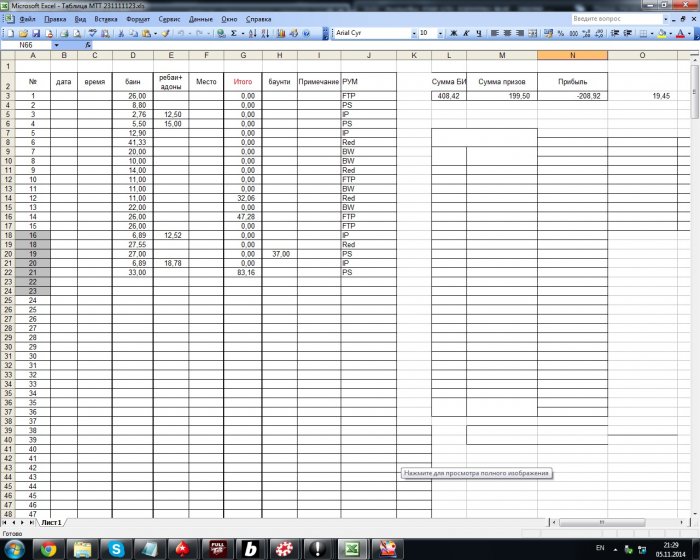Image resolution: width=700 pixels, height=560 pixels.
Task: Open the Chart Wizard icon
Action: coord(281,33)
